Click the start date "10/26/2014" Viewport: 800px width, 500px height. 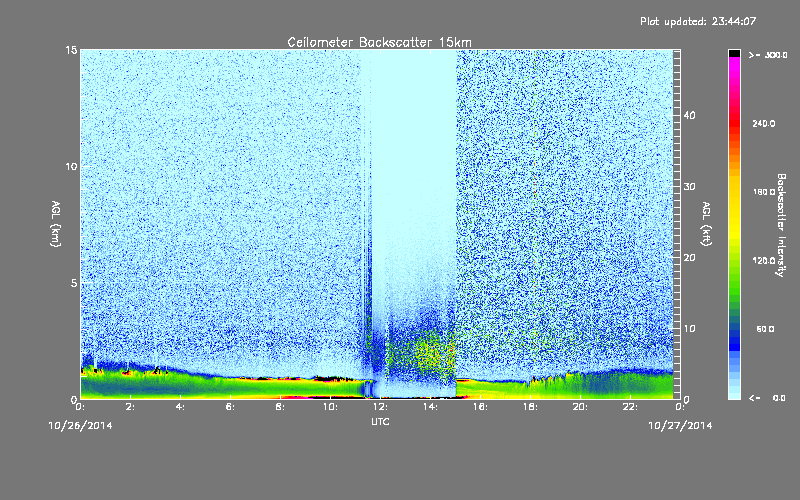point(81,426)
